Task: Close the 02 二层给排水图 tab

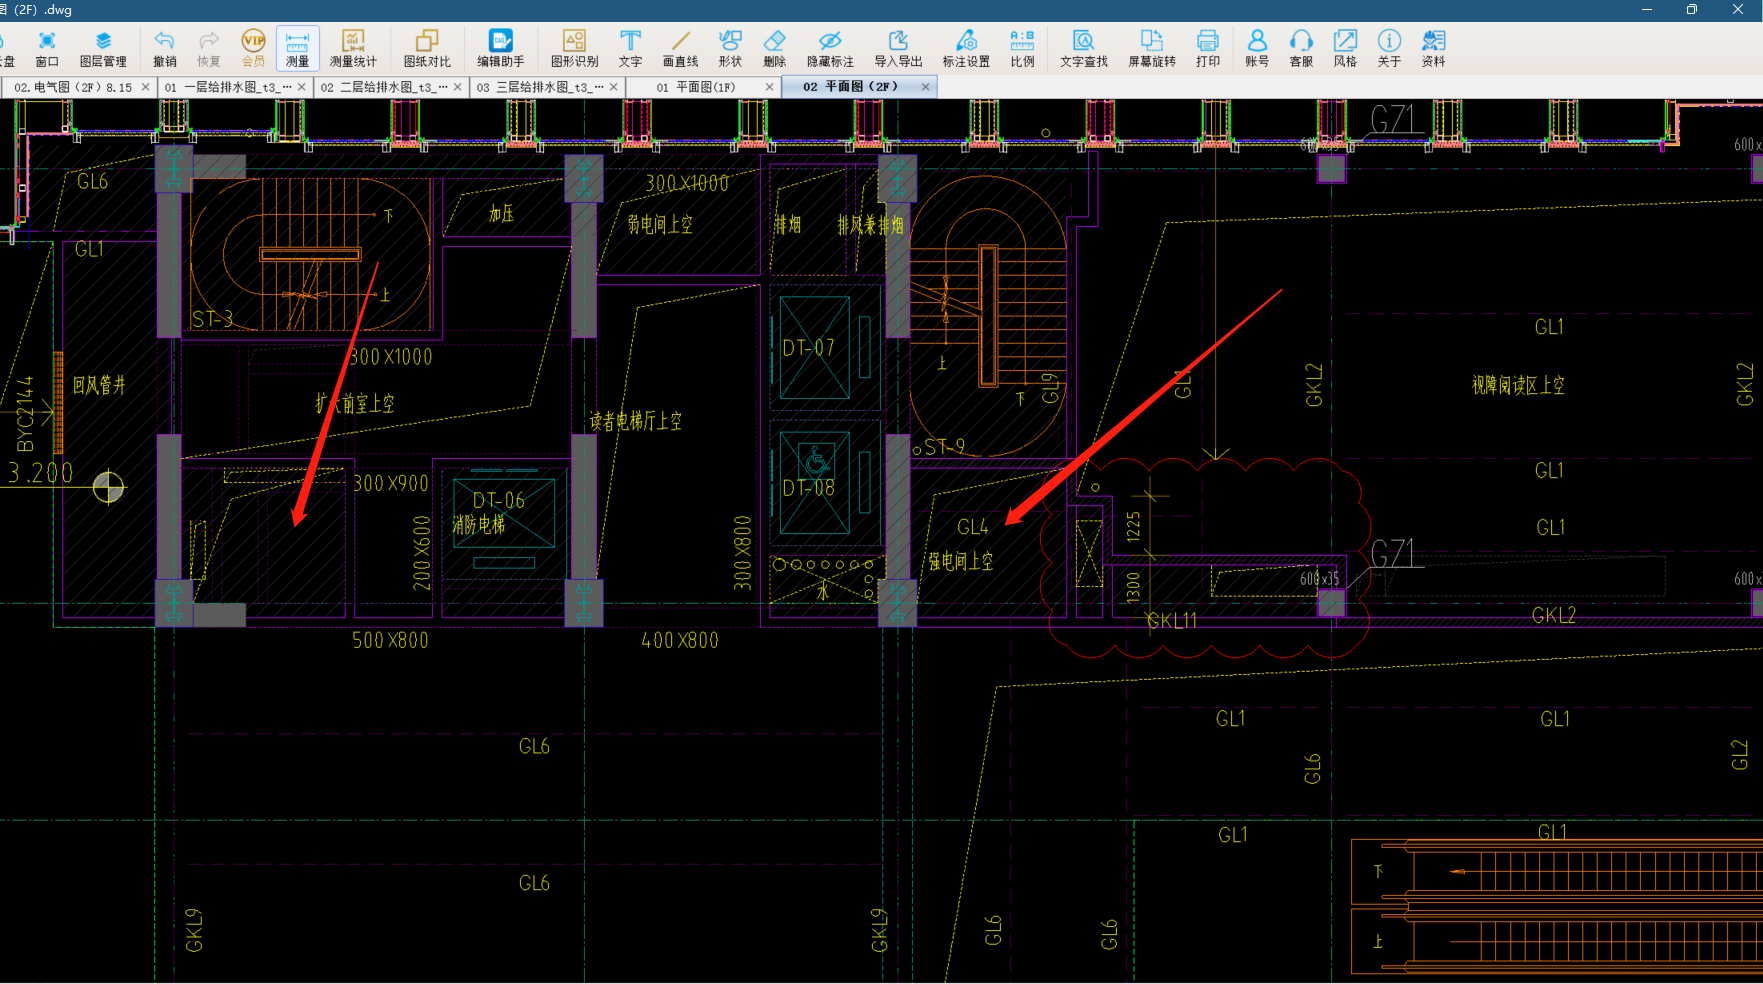Action: click(x=457, y=87)
